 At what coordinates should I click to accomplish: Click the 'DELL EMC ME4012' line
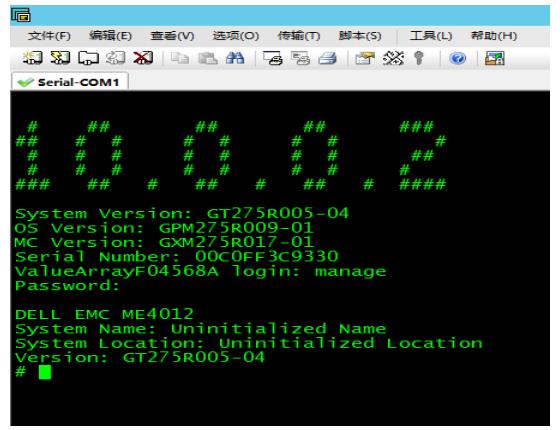pos(104,314)
